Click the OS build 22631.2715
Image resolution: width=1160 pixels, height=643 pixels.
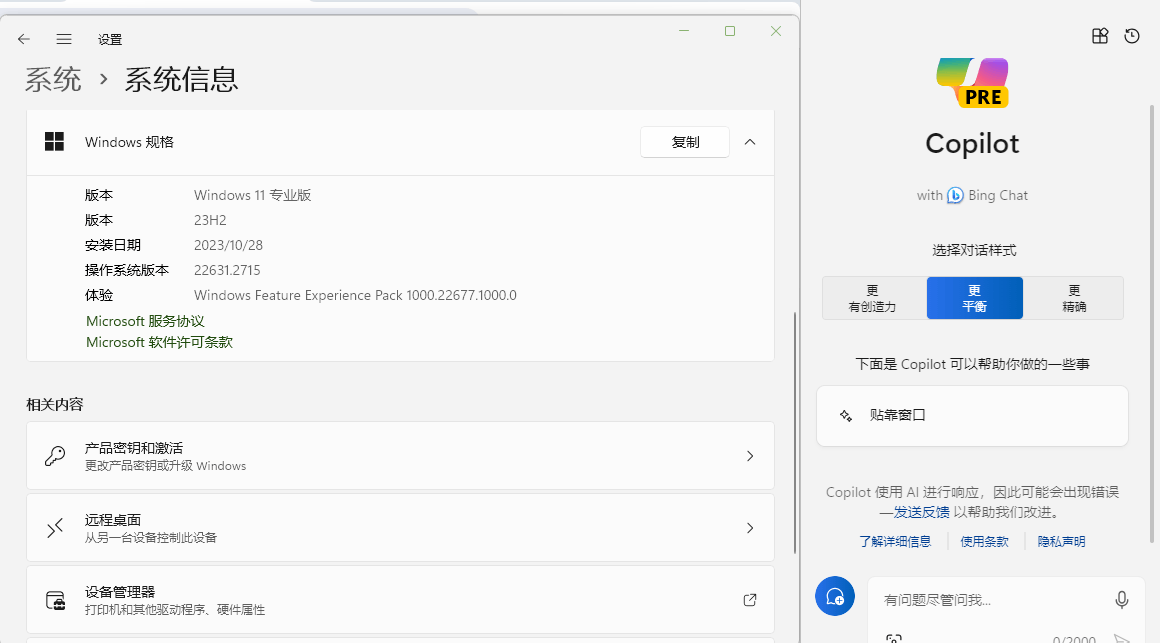(x=227, y=270)
